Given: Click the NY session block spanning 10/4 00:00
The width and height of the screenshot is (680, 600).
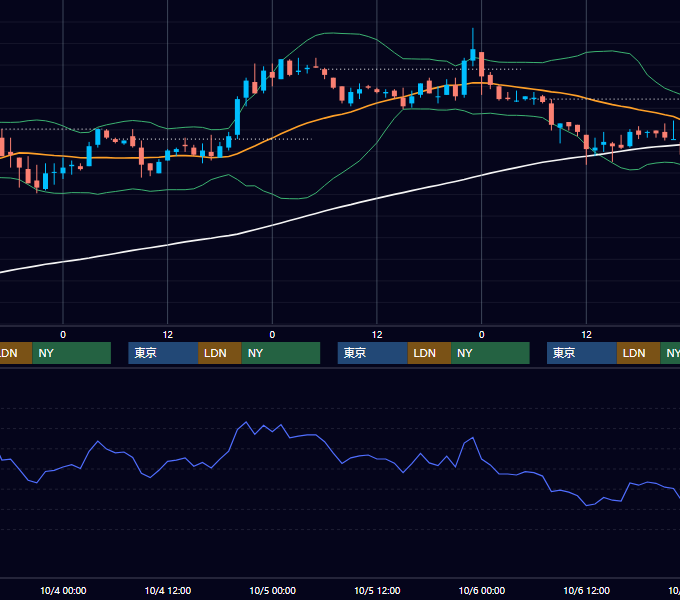Looking at the screenshot, I should pos(72,353).
